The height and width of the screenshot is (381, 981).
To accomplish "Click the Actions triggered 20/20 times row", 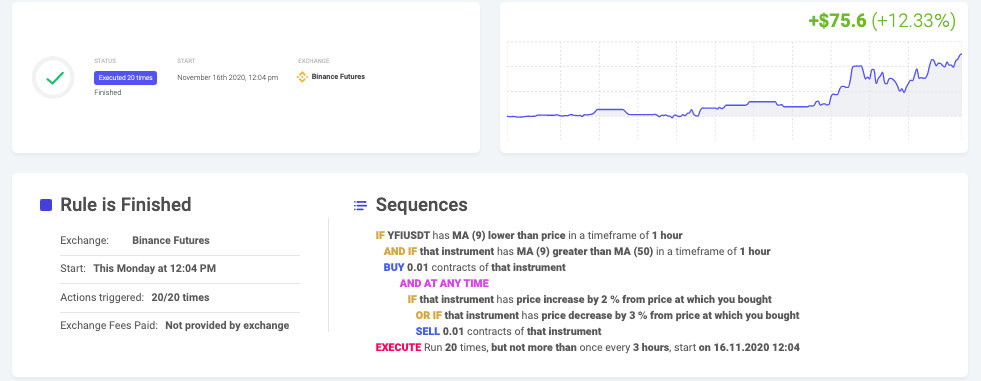I will point(180,297).
